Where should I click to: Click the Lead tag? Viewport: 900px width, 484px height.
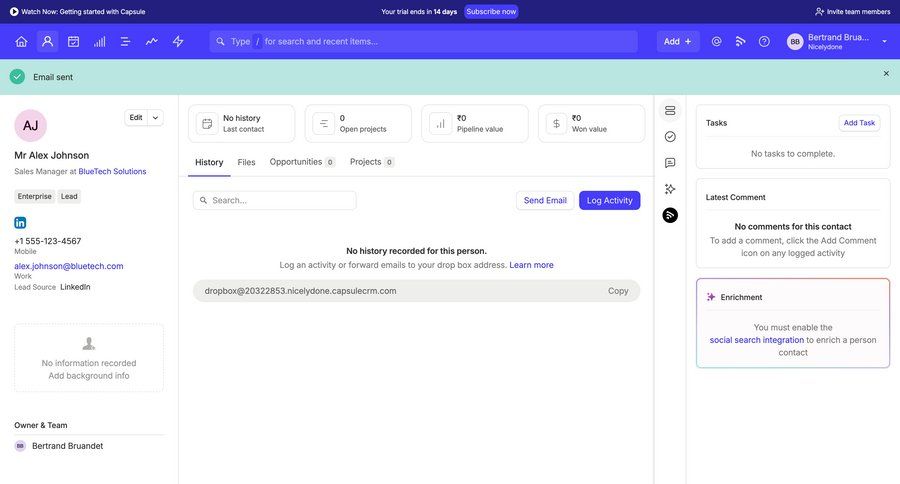69,196
